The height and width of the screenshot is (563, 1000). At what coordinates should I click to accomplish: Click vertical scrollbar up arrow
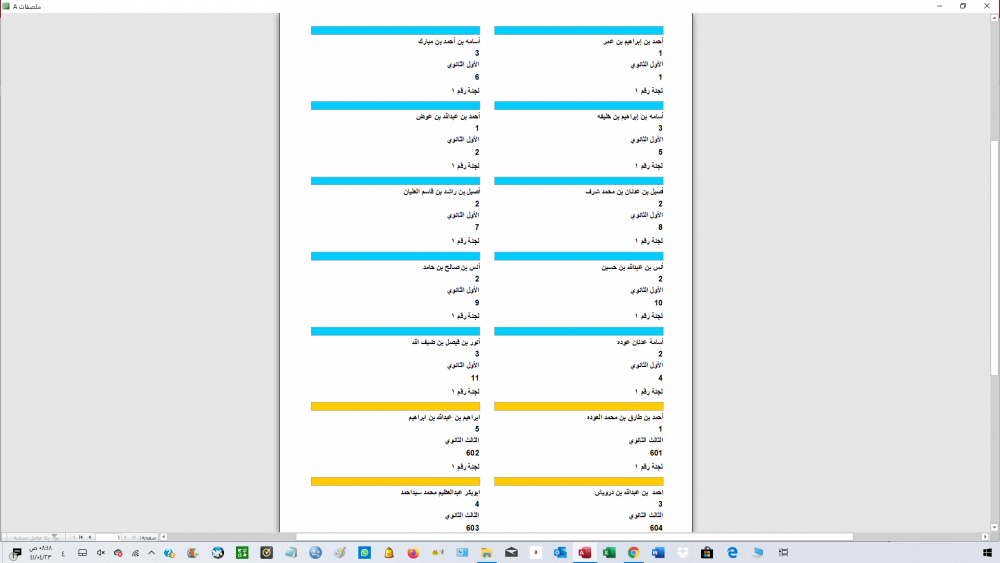(994, 18)
